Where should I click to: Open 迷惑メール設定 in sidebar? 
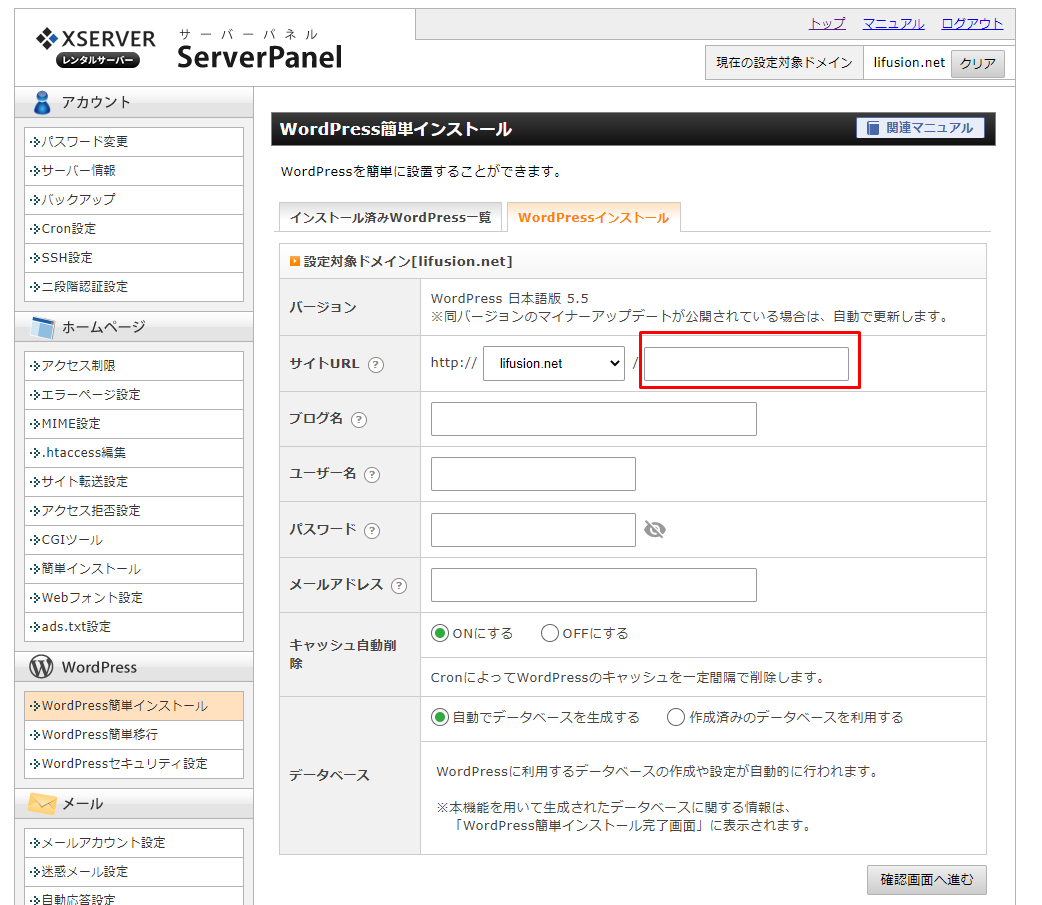click(x=134, y=872)
